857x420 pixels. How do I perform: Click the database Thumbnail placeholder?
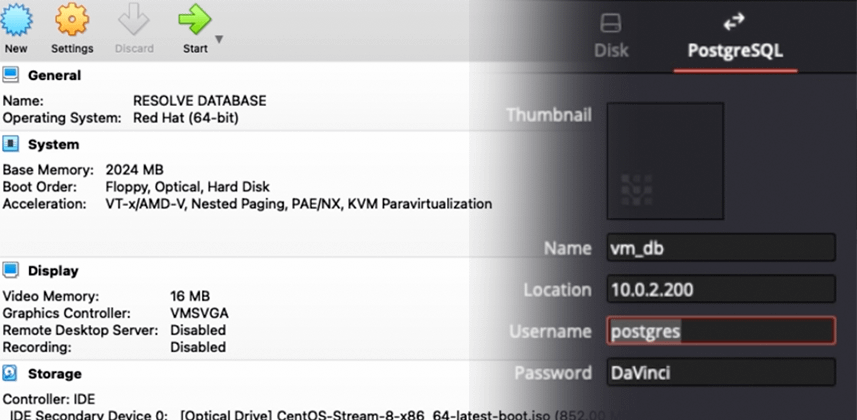pyautogui.click(x=665, y=161)
